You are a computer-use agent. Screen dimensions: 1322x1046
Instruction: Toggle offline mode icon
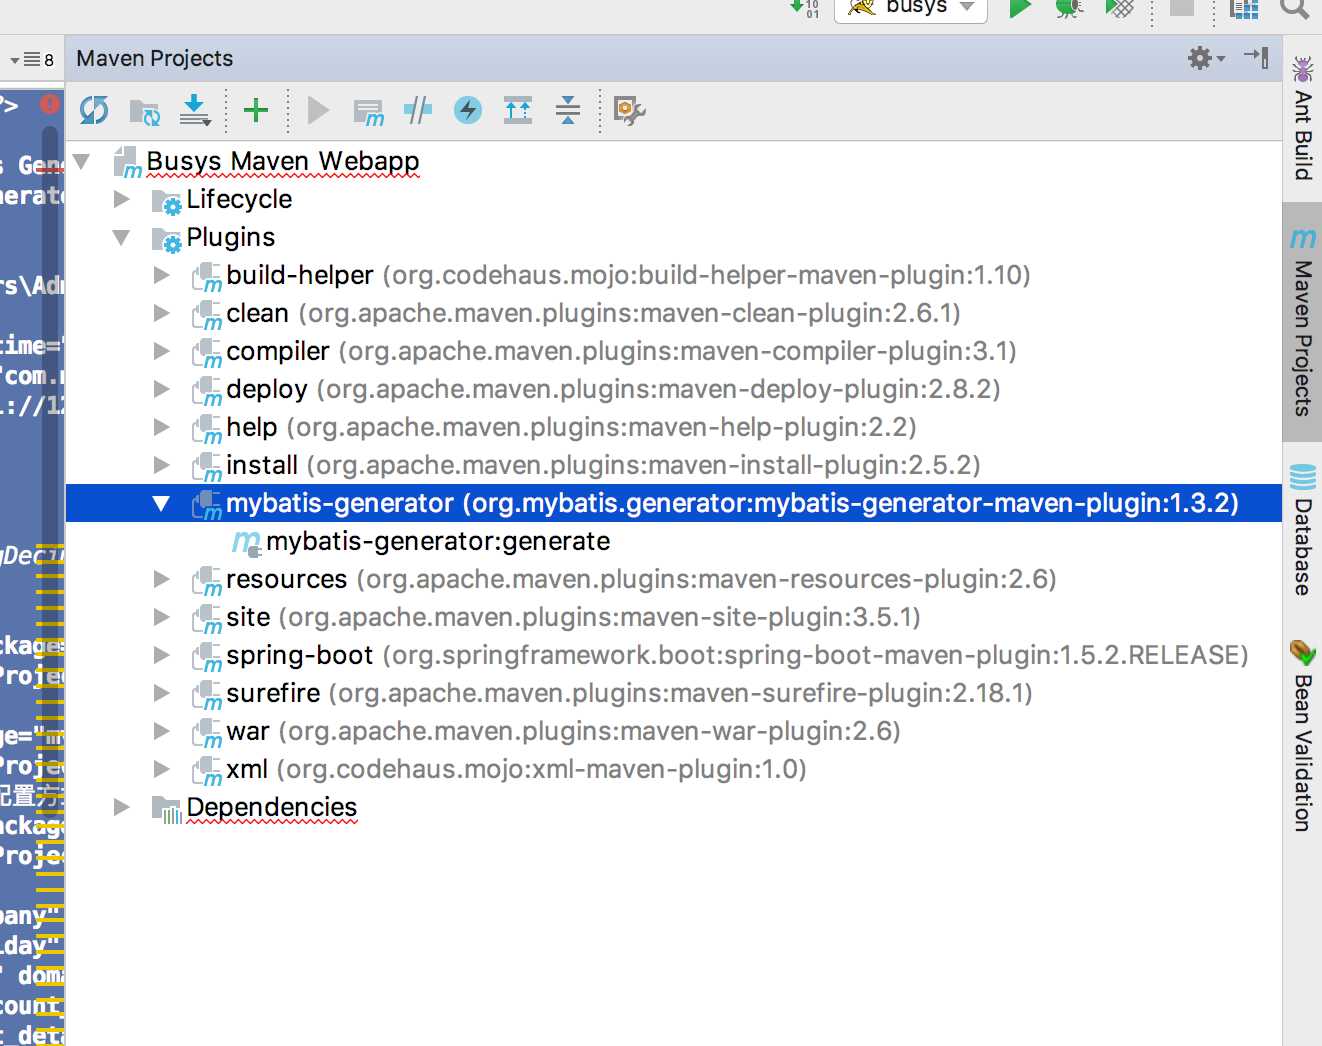418,110
